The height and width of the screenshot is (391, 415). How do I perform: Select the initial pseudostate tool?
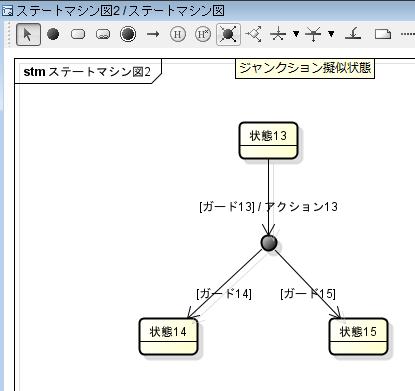point(53,34)
